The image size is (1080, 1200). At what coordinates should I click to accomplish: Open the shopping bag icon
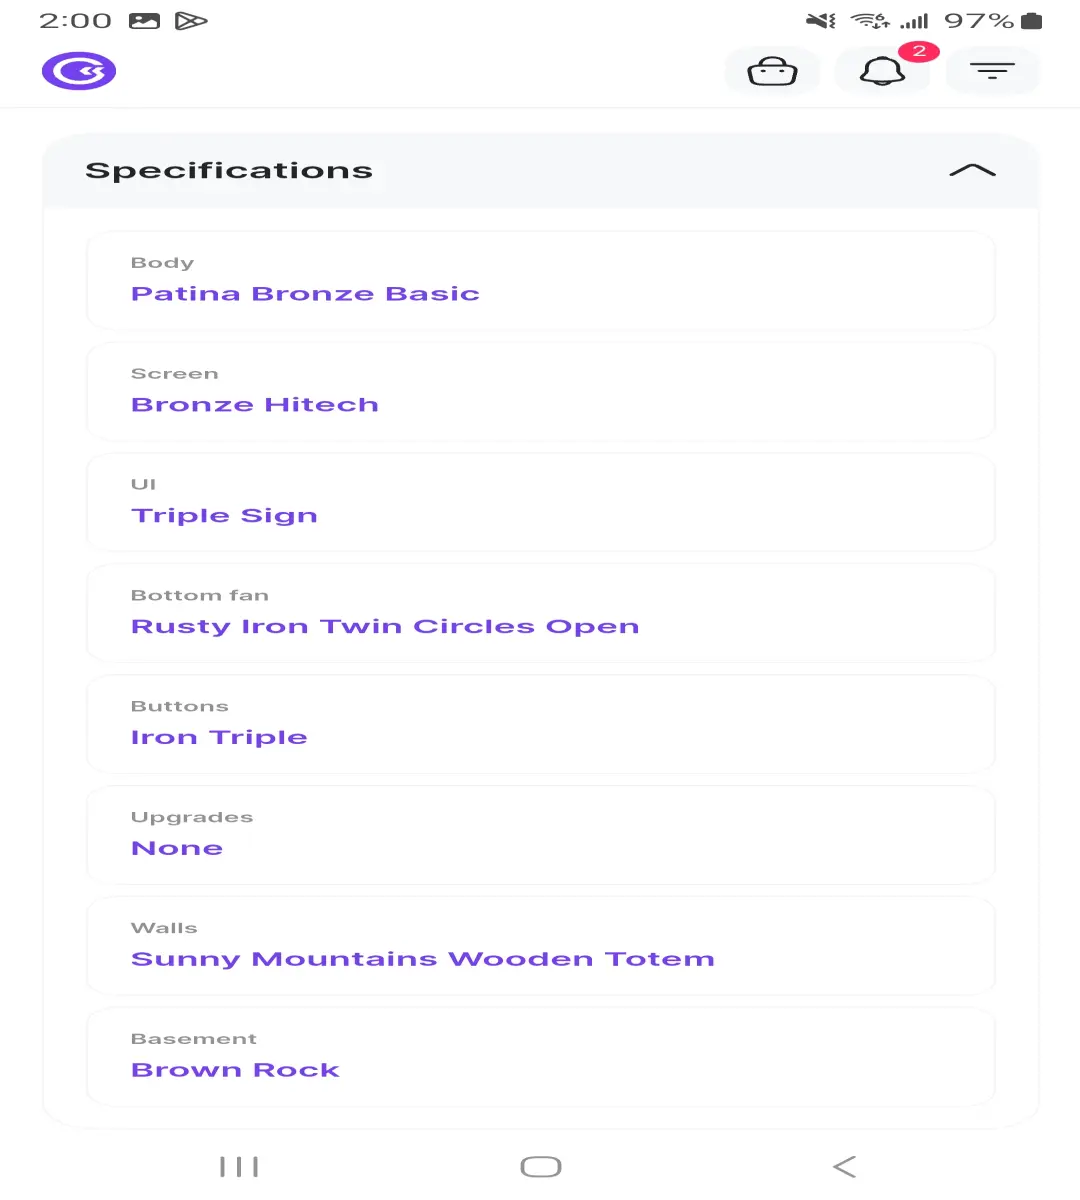pyautogui.click(x=772, y=71)
